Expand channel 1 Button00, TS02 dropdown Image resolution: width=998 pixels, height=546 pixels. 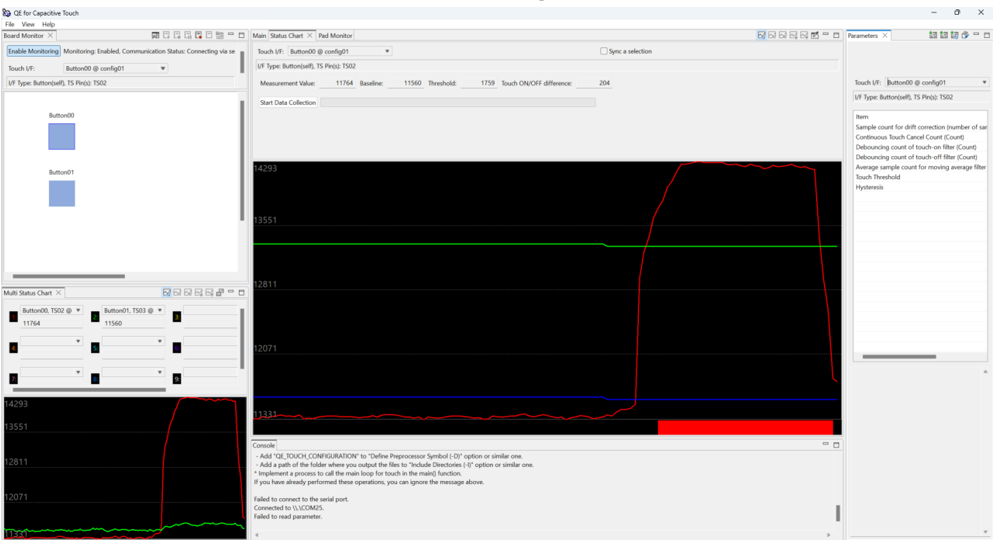(78, 311)
